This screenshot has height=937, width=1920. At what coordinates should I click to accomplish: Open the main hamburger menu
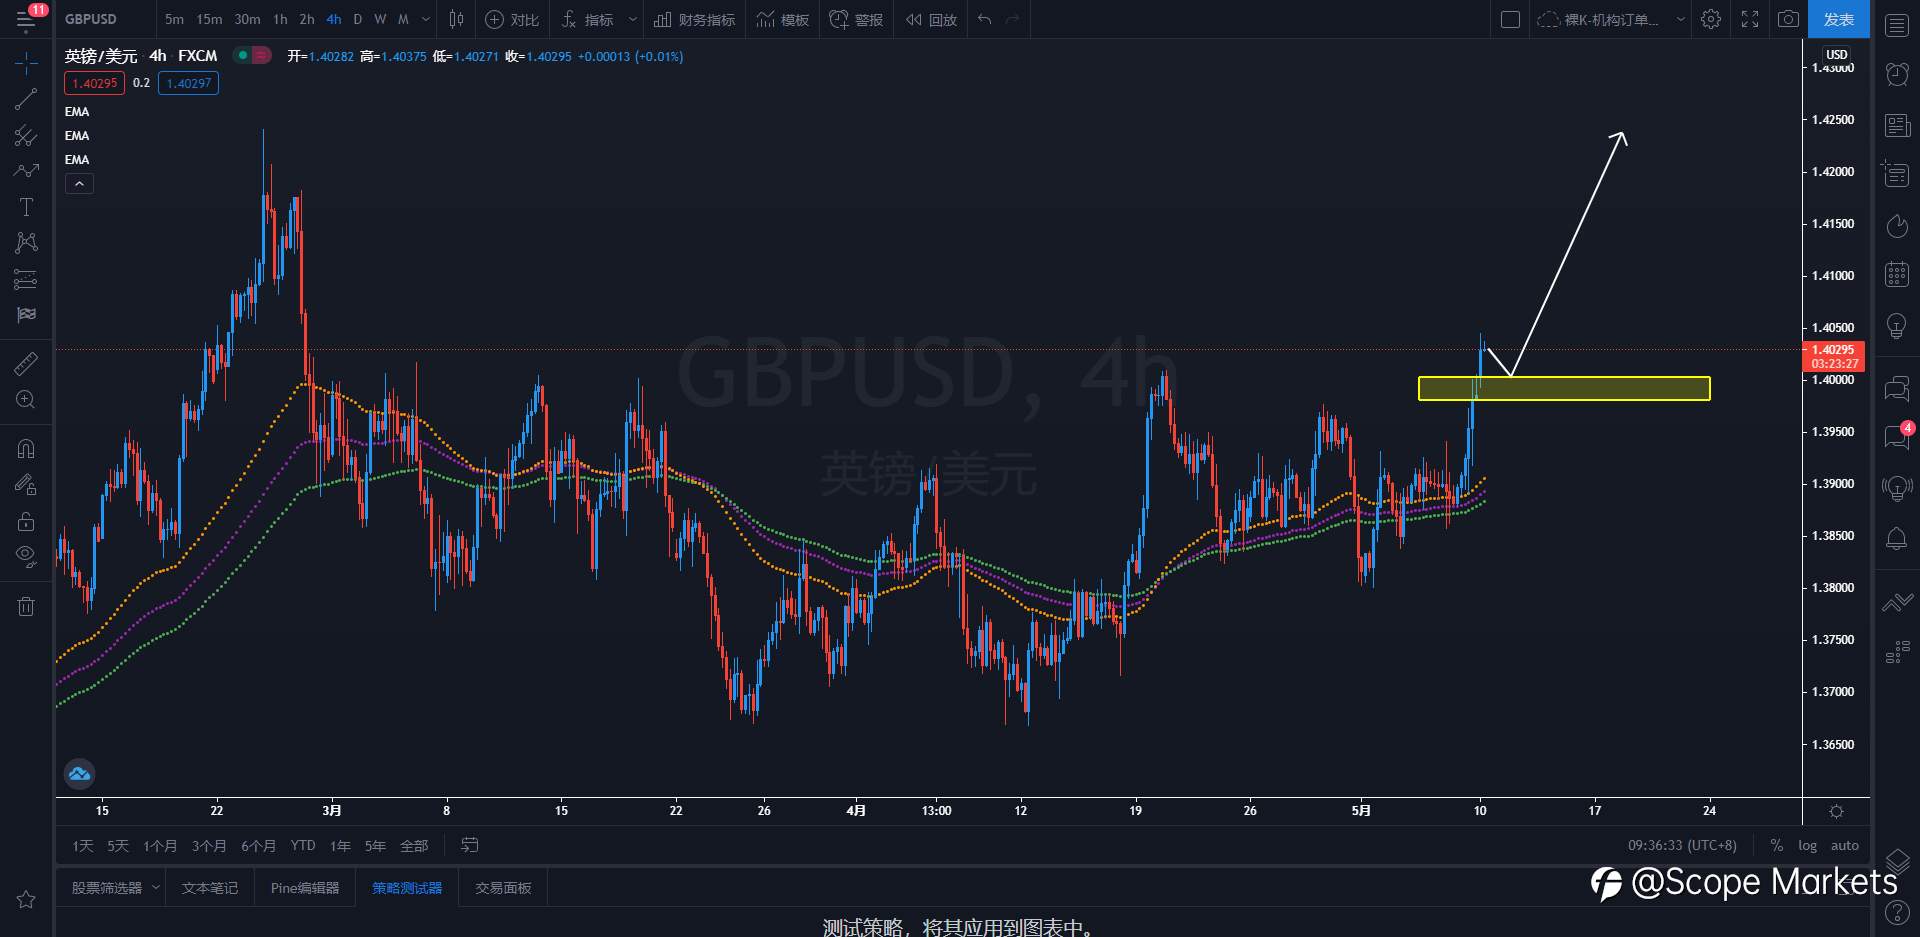click(x=26, y=19)
